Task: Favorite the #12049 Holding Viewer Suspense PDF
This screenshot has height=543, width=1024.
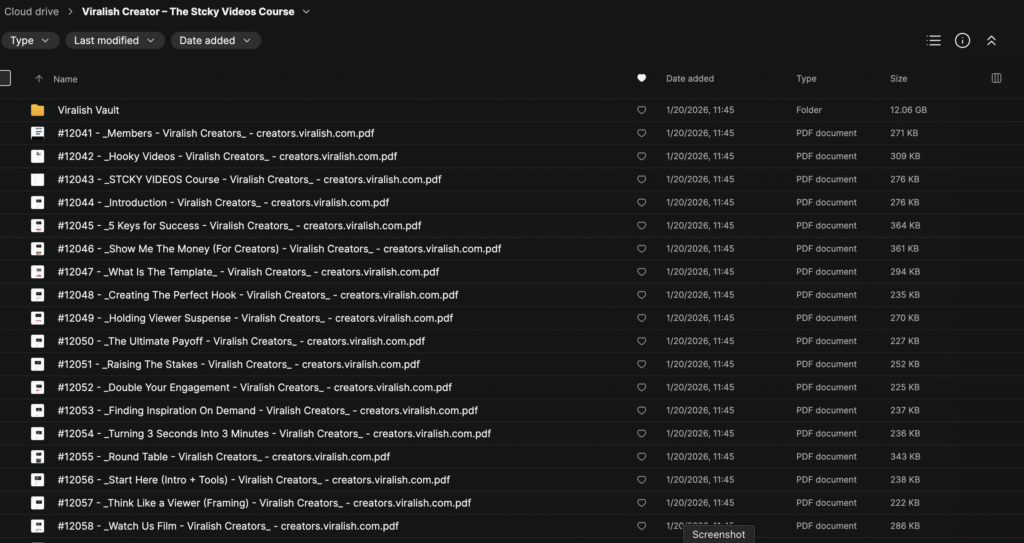Action: (x=641, y=318)
